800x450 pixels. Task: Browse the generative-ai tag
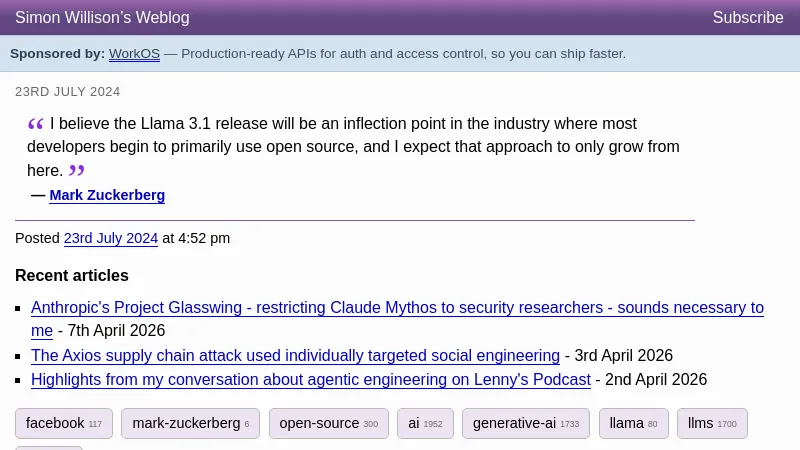525,423
